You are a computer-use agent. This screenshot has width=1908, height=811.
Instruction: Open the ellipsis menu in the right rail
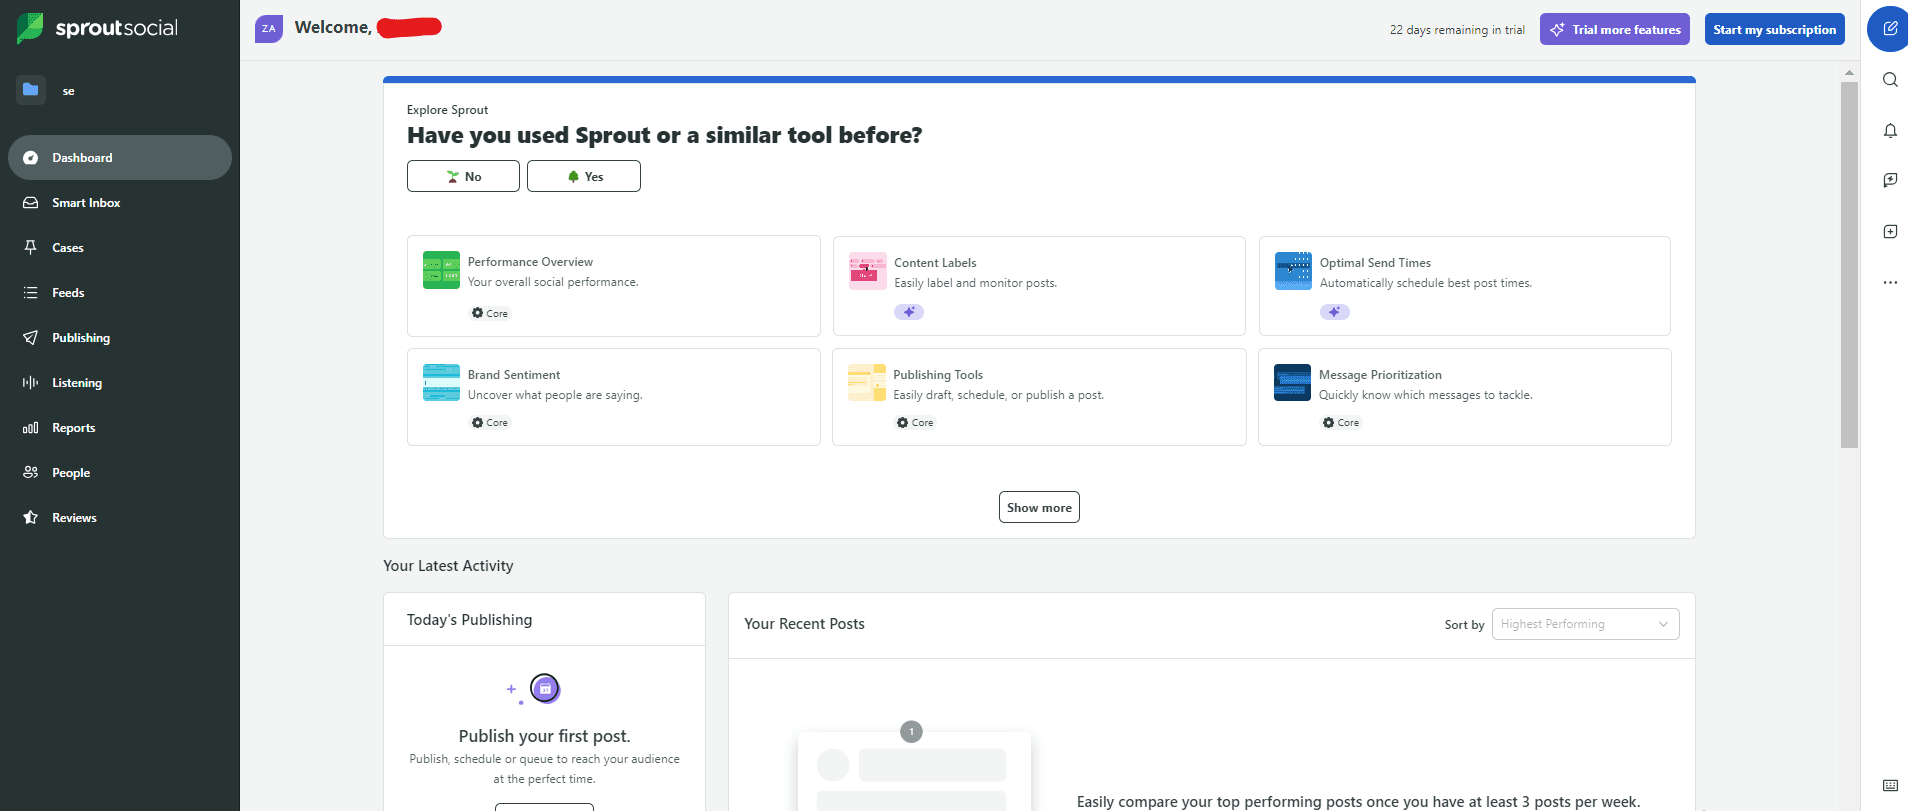[x=1890, y=283]
